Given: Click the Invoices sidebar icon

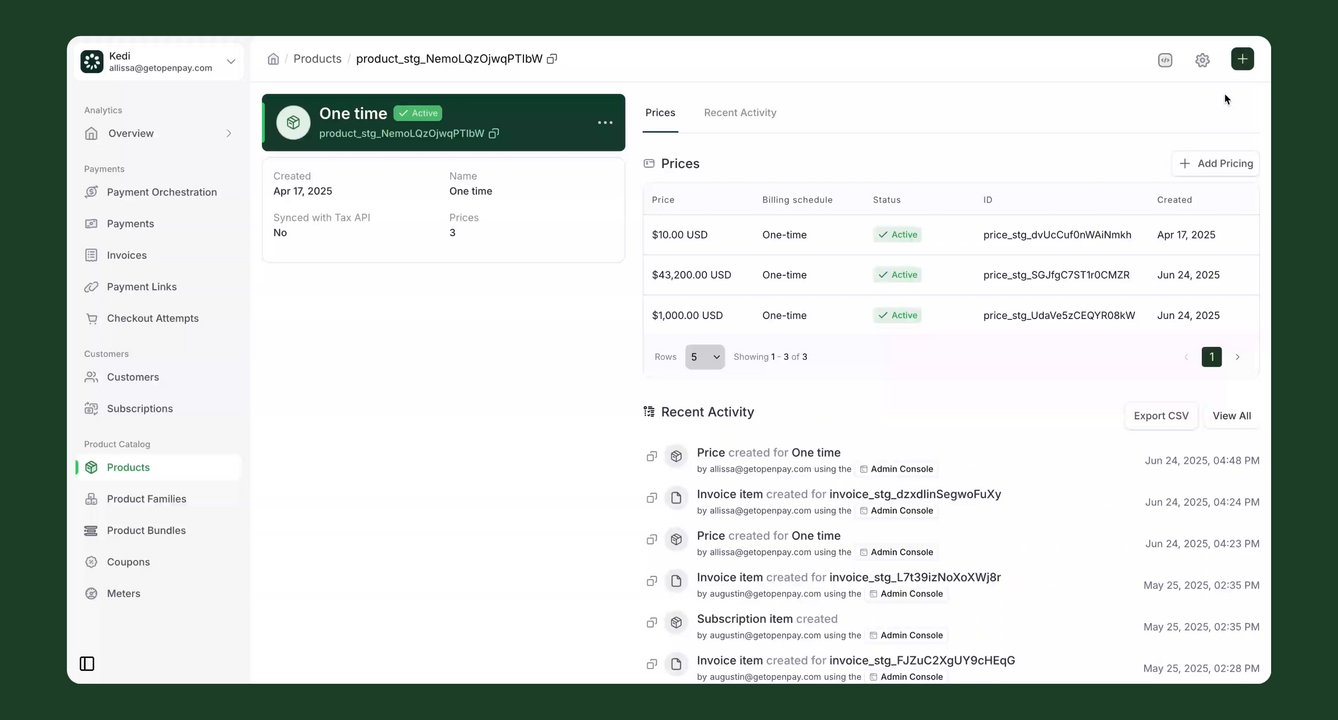Looking at the screenshot, I should 91,255.
